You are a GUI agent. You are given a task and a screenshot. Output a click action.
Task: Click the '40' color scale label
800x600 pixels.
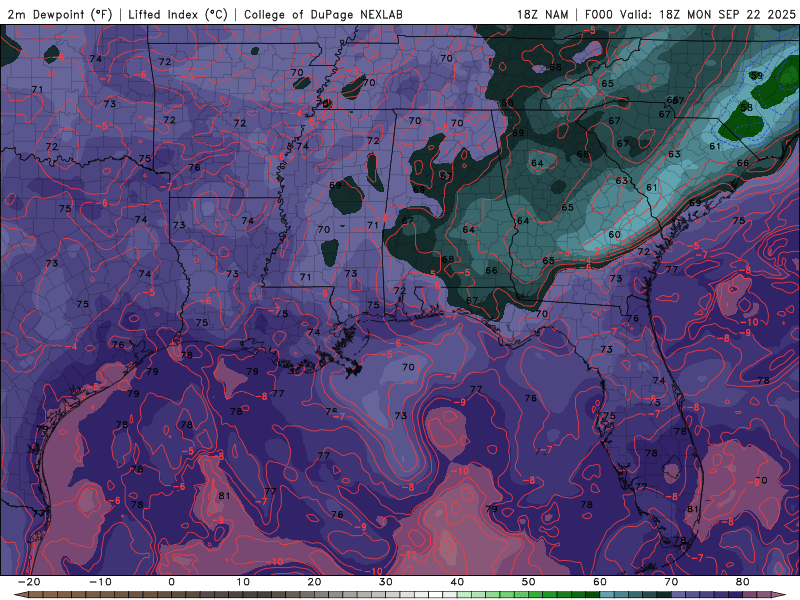click(457, 582)
